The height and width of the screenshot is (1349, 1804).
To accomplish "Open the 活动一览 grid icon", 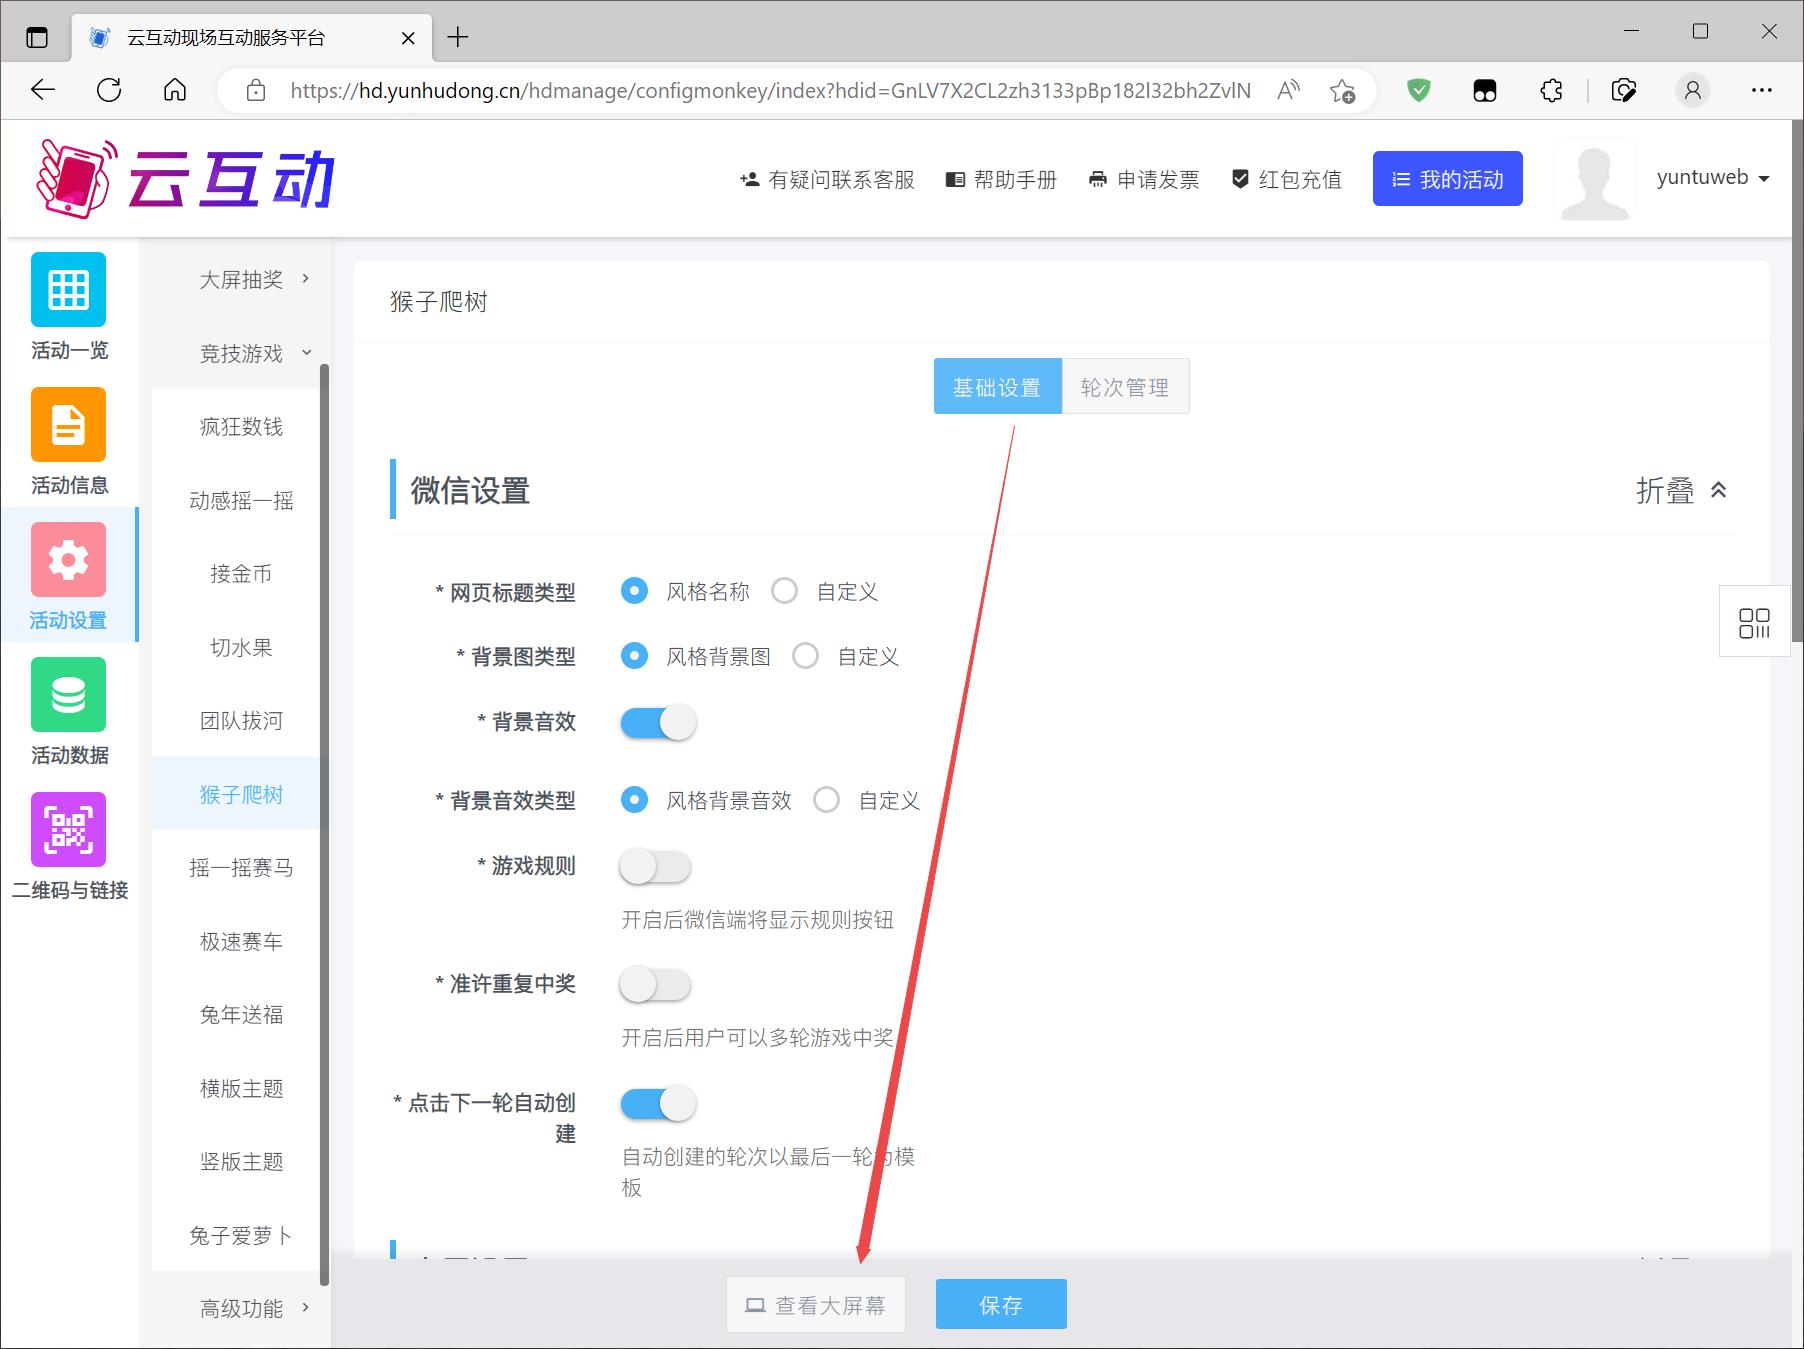I will 68,289.
